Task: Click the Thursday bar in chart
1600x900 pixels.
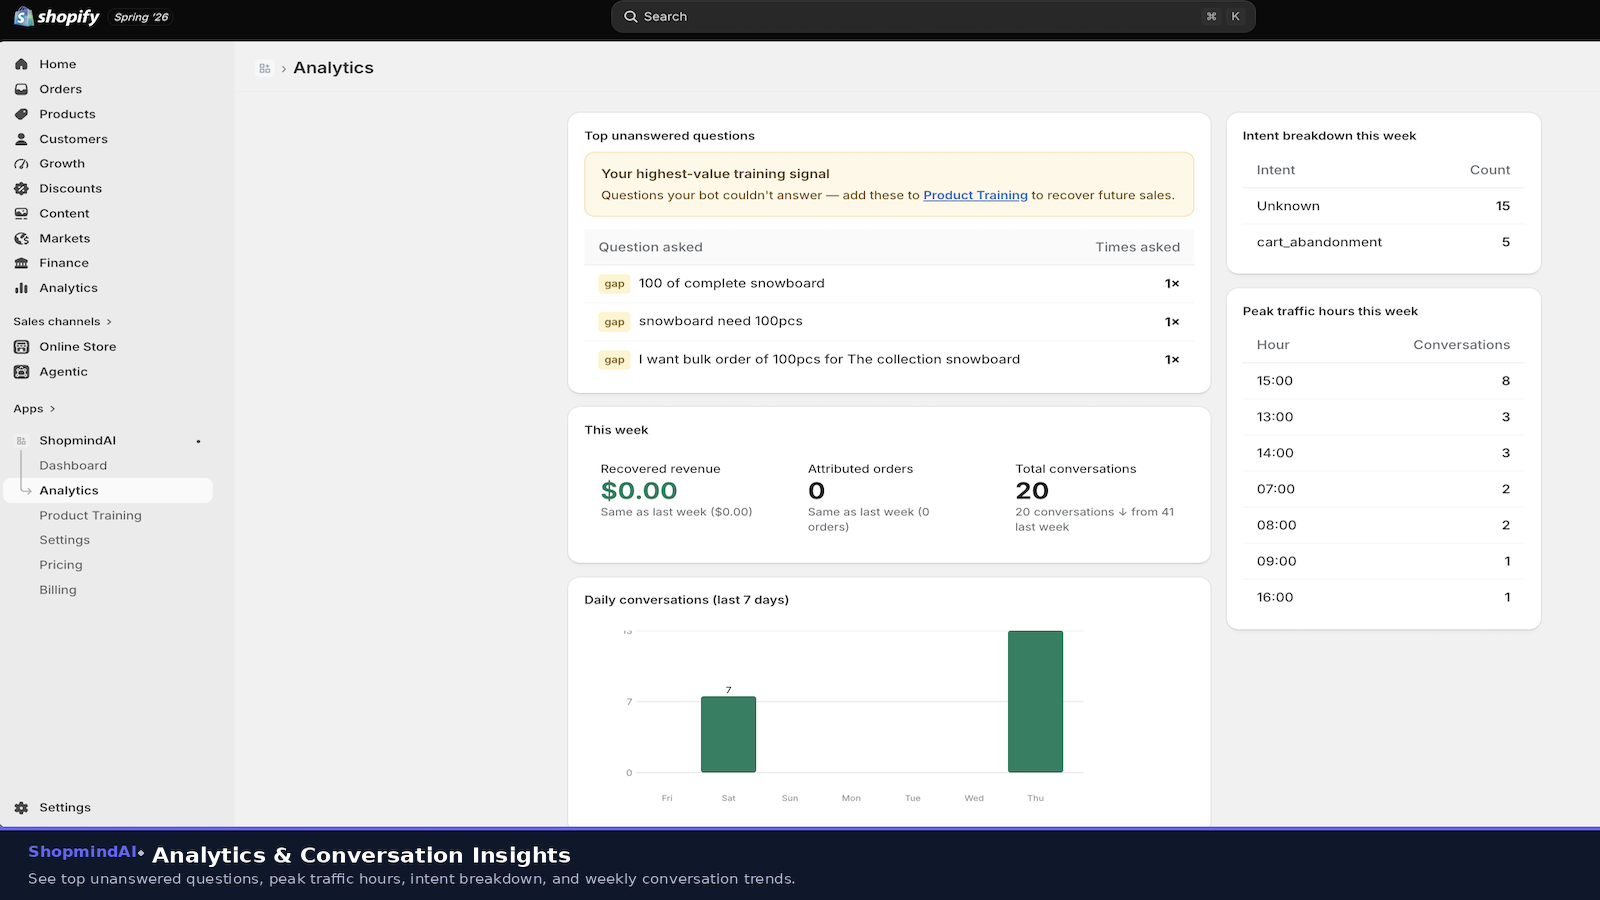Action: [x=1035, y=701]
